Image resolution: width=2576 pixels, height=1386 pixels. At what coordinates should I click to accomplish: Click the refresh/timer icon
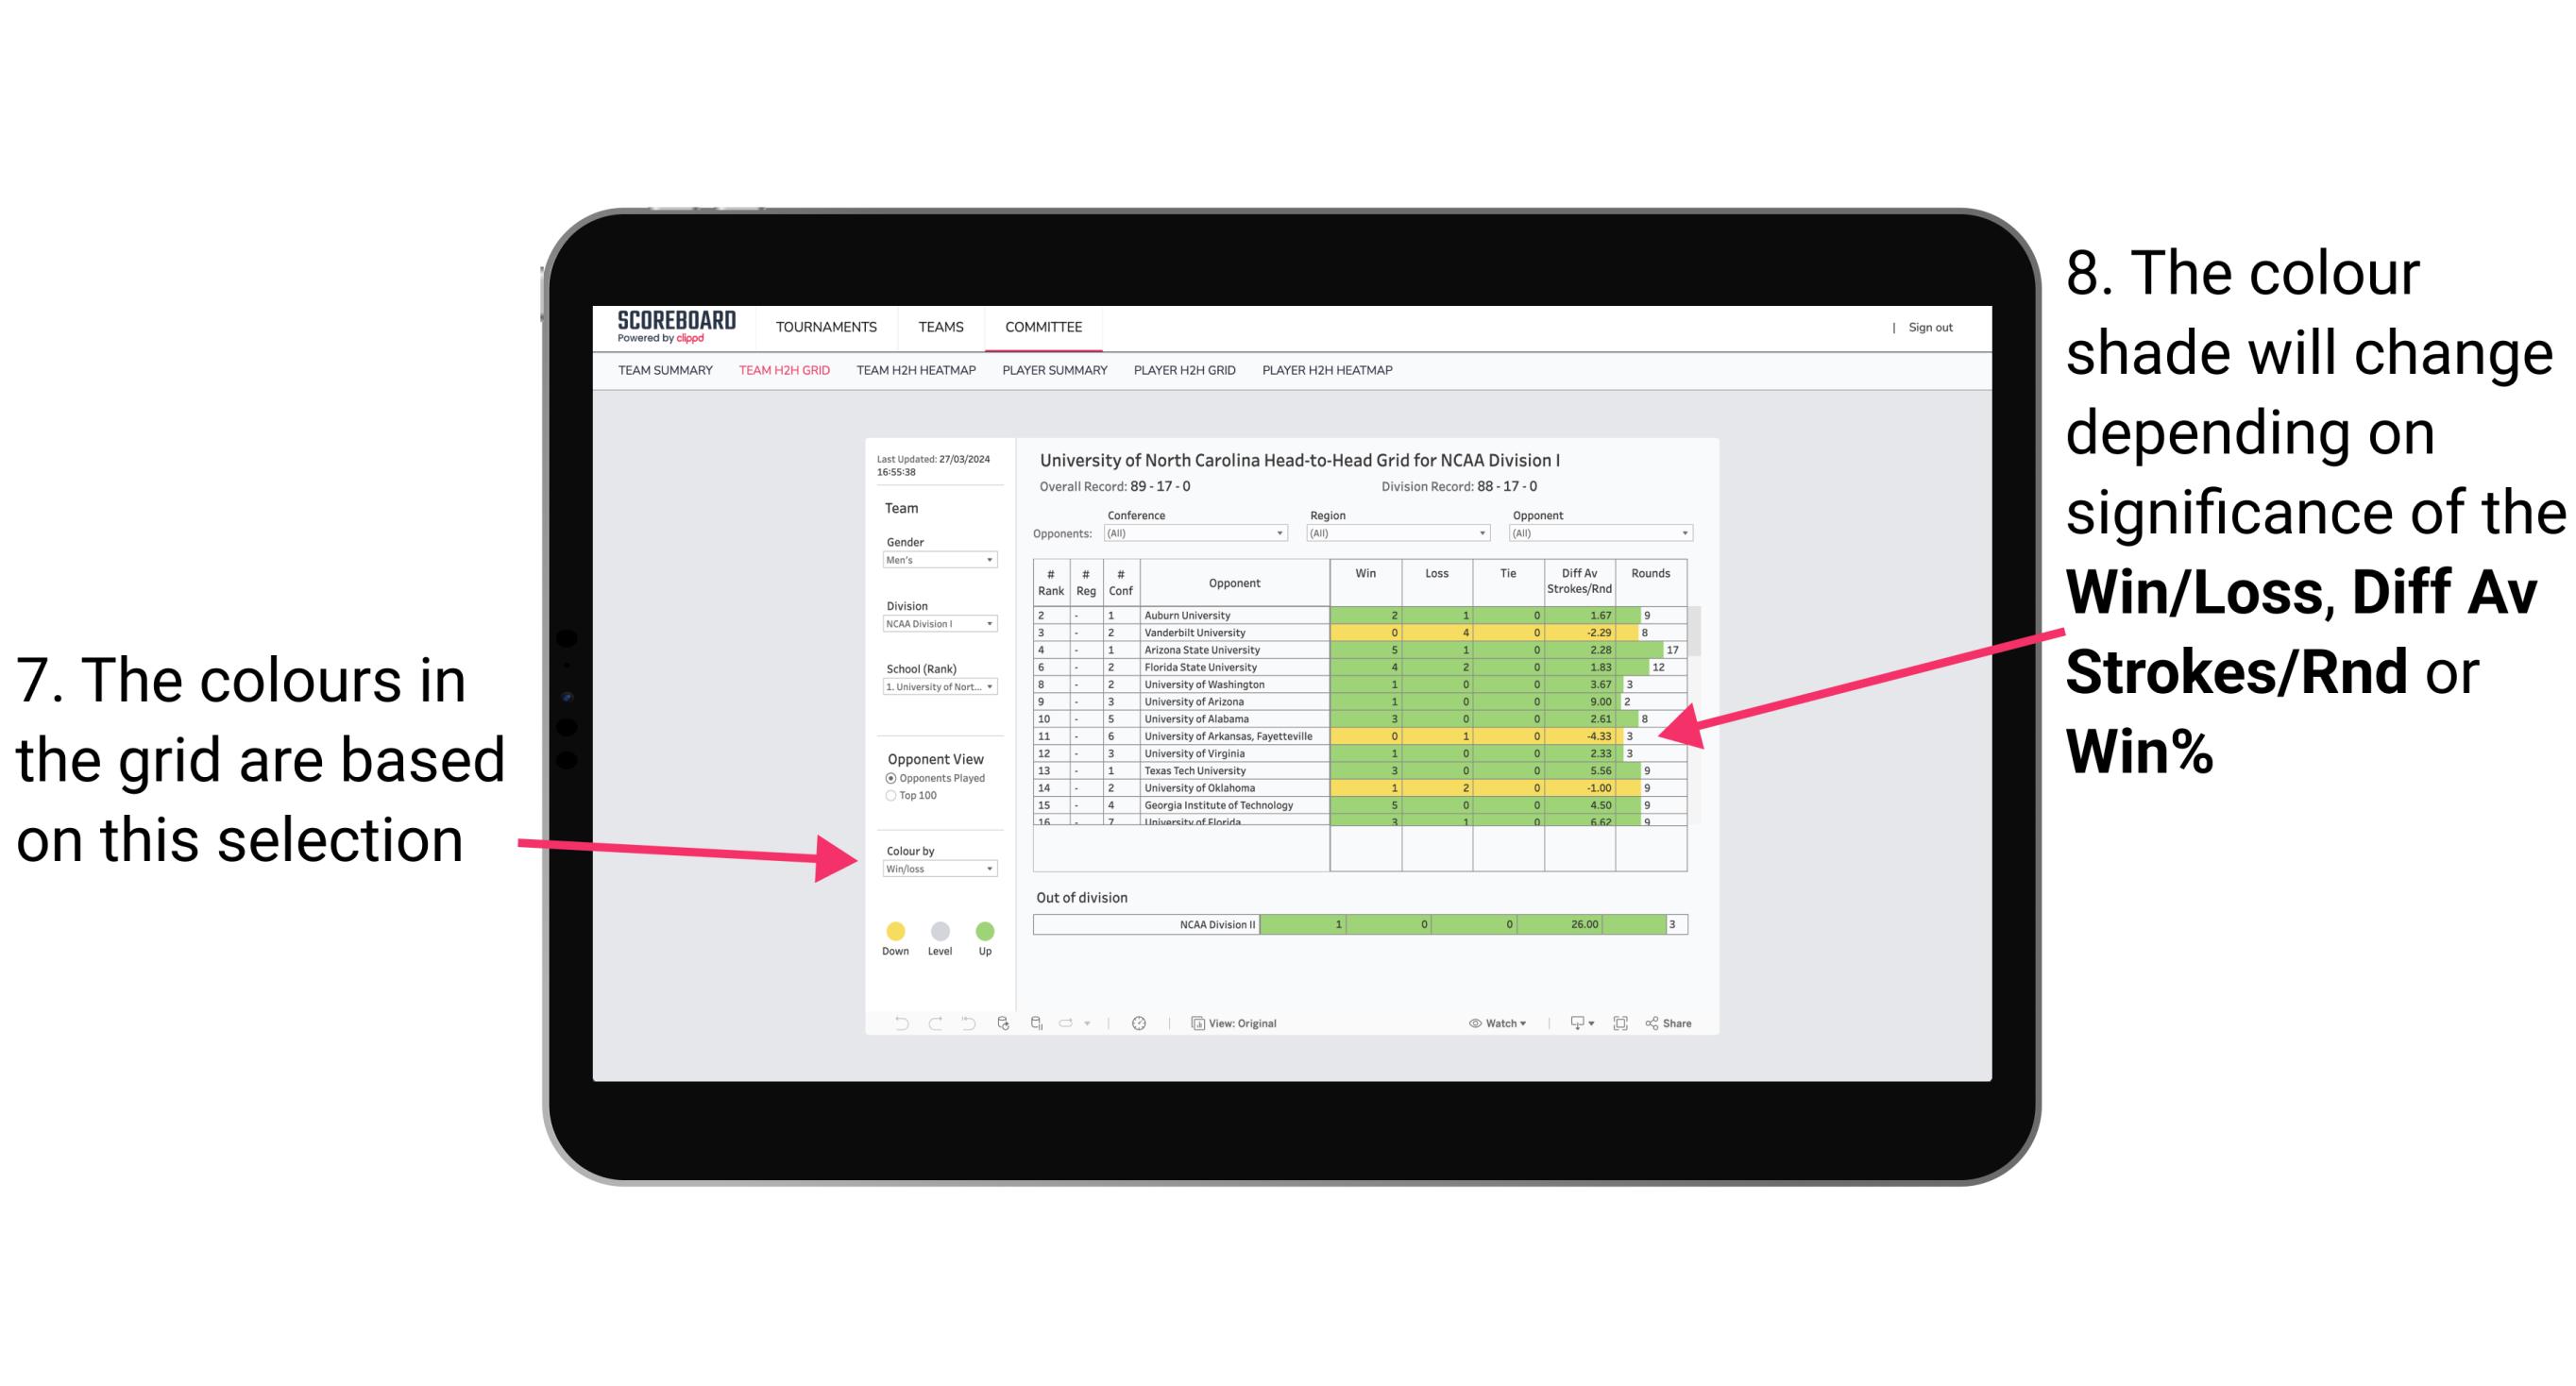tap(1139, 1023)
